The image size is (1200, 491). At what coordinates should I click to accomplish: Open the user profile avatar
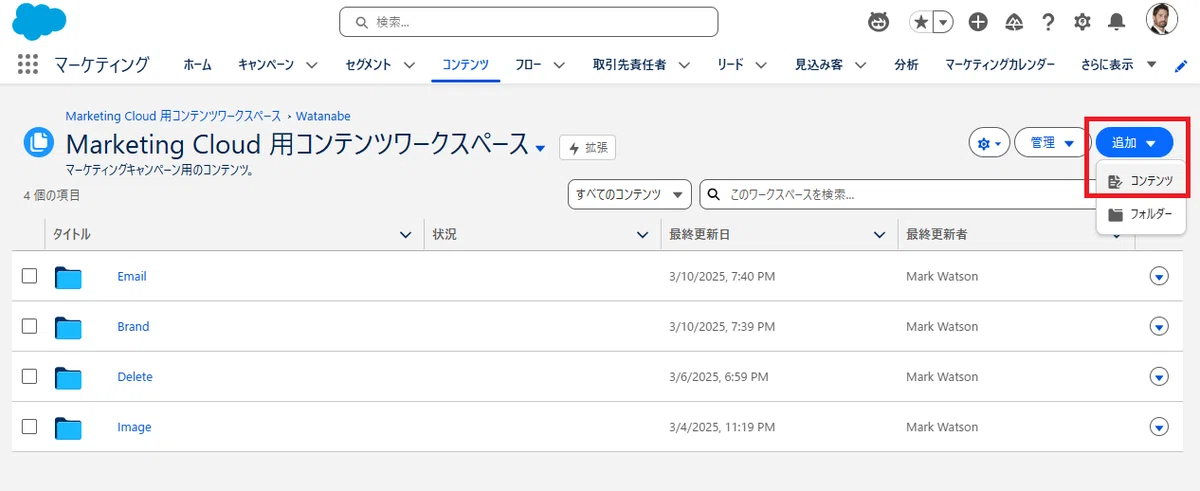coord(1161,20)
